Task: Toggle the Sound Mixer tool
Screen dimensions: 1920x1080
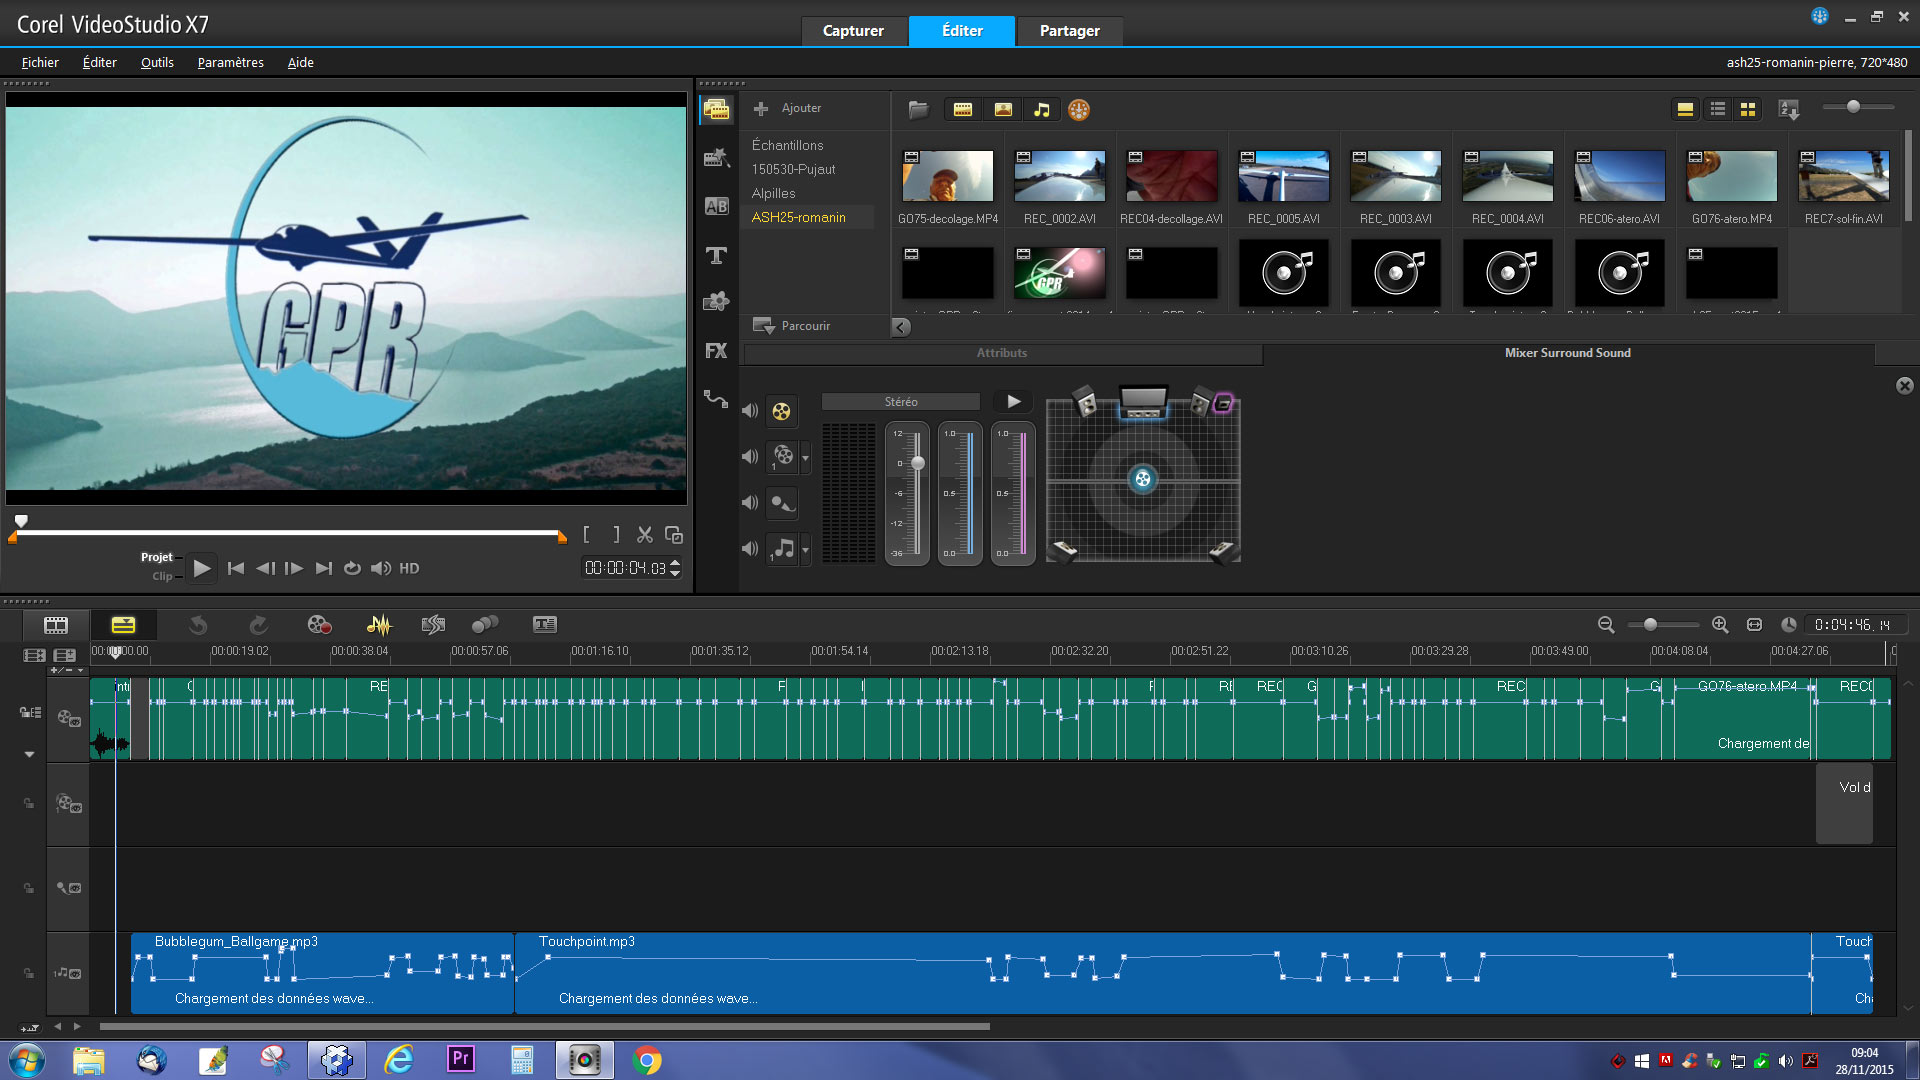Action: [x=379, y=625]
